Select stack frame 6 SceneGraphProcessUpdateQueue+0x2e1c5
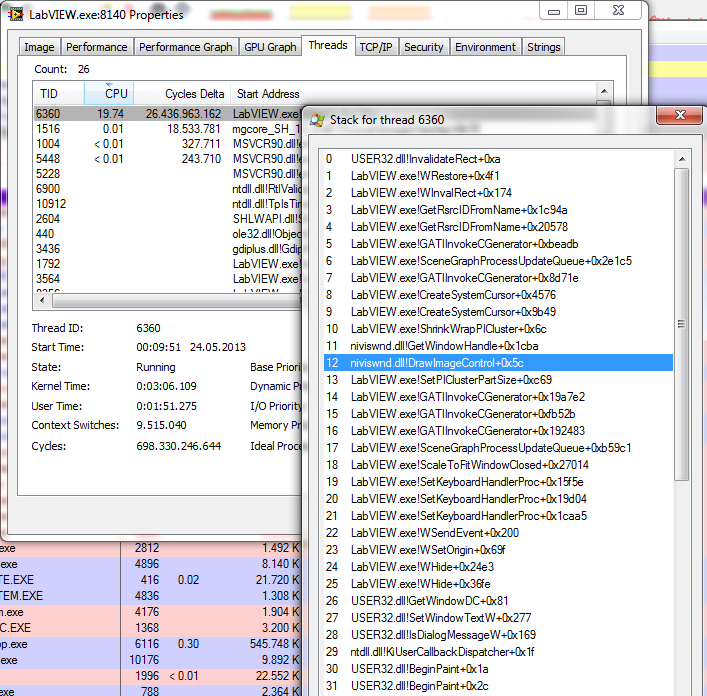707x696 pixels. coord(498,261)
